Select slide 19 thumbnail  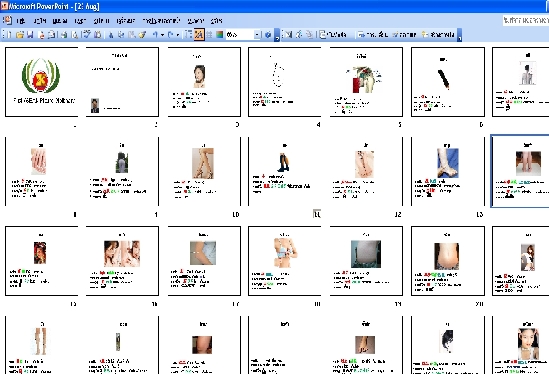coord(366,261)
